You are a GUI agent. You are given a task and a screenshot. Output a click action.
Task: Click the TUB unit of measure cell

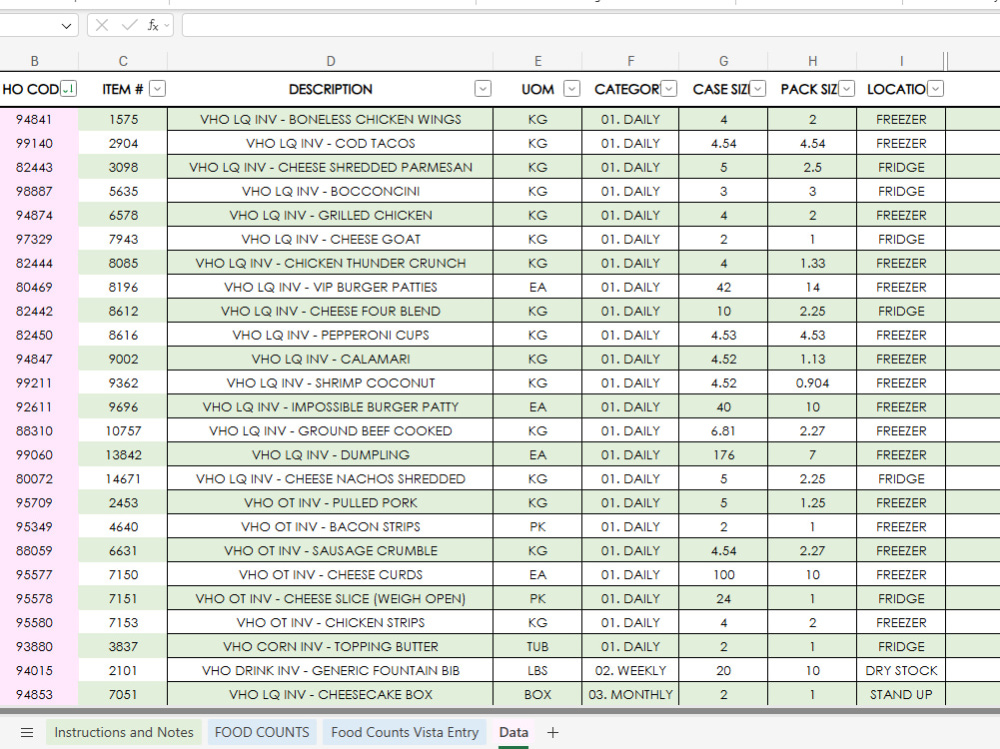pyautogui.click(x=538, y=646)
